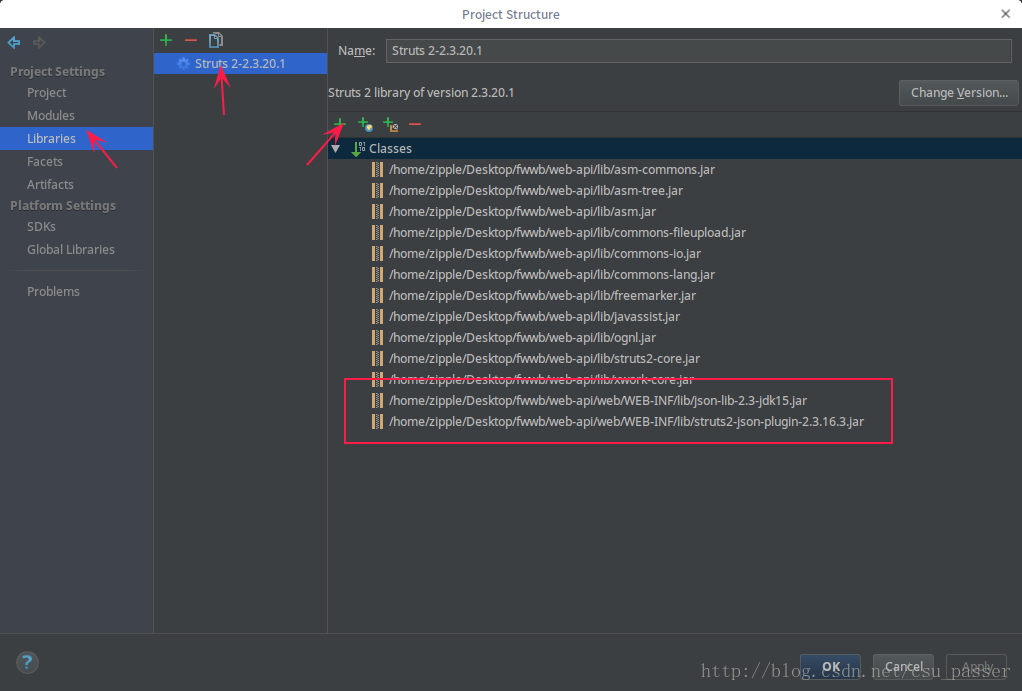Focus the library Name input field
The width and height of the screenshot is (1022, 691).
699,51
